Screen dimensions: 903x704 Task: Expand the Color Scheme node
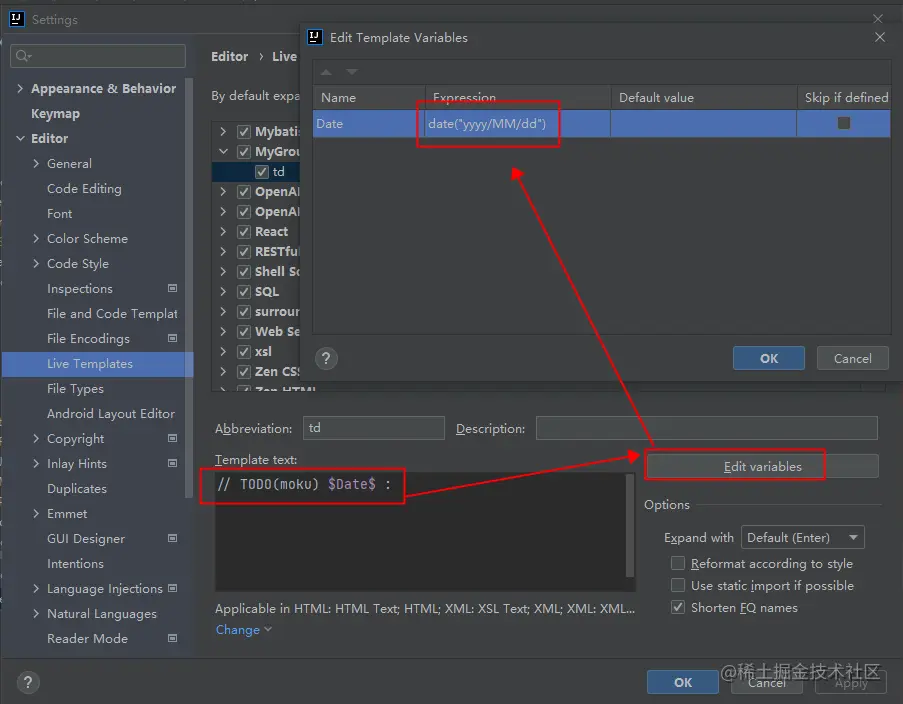point(36,238)
